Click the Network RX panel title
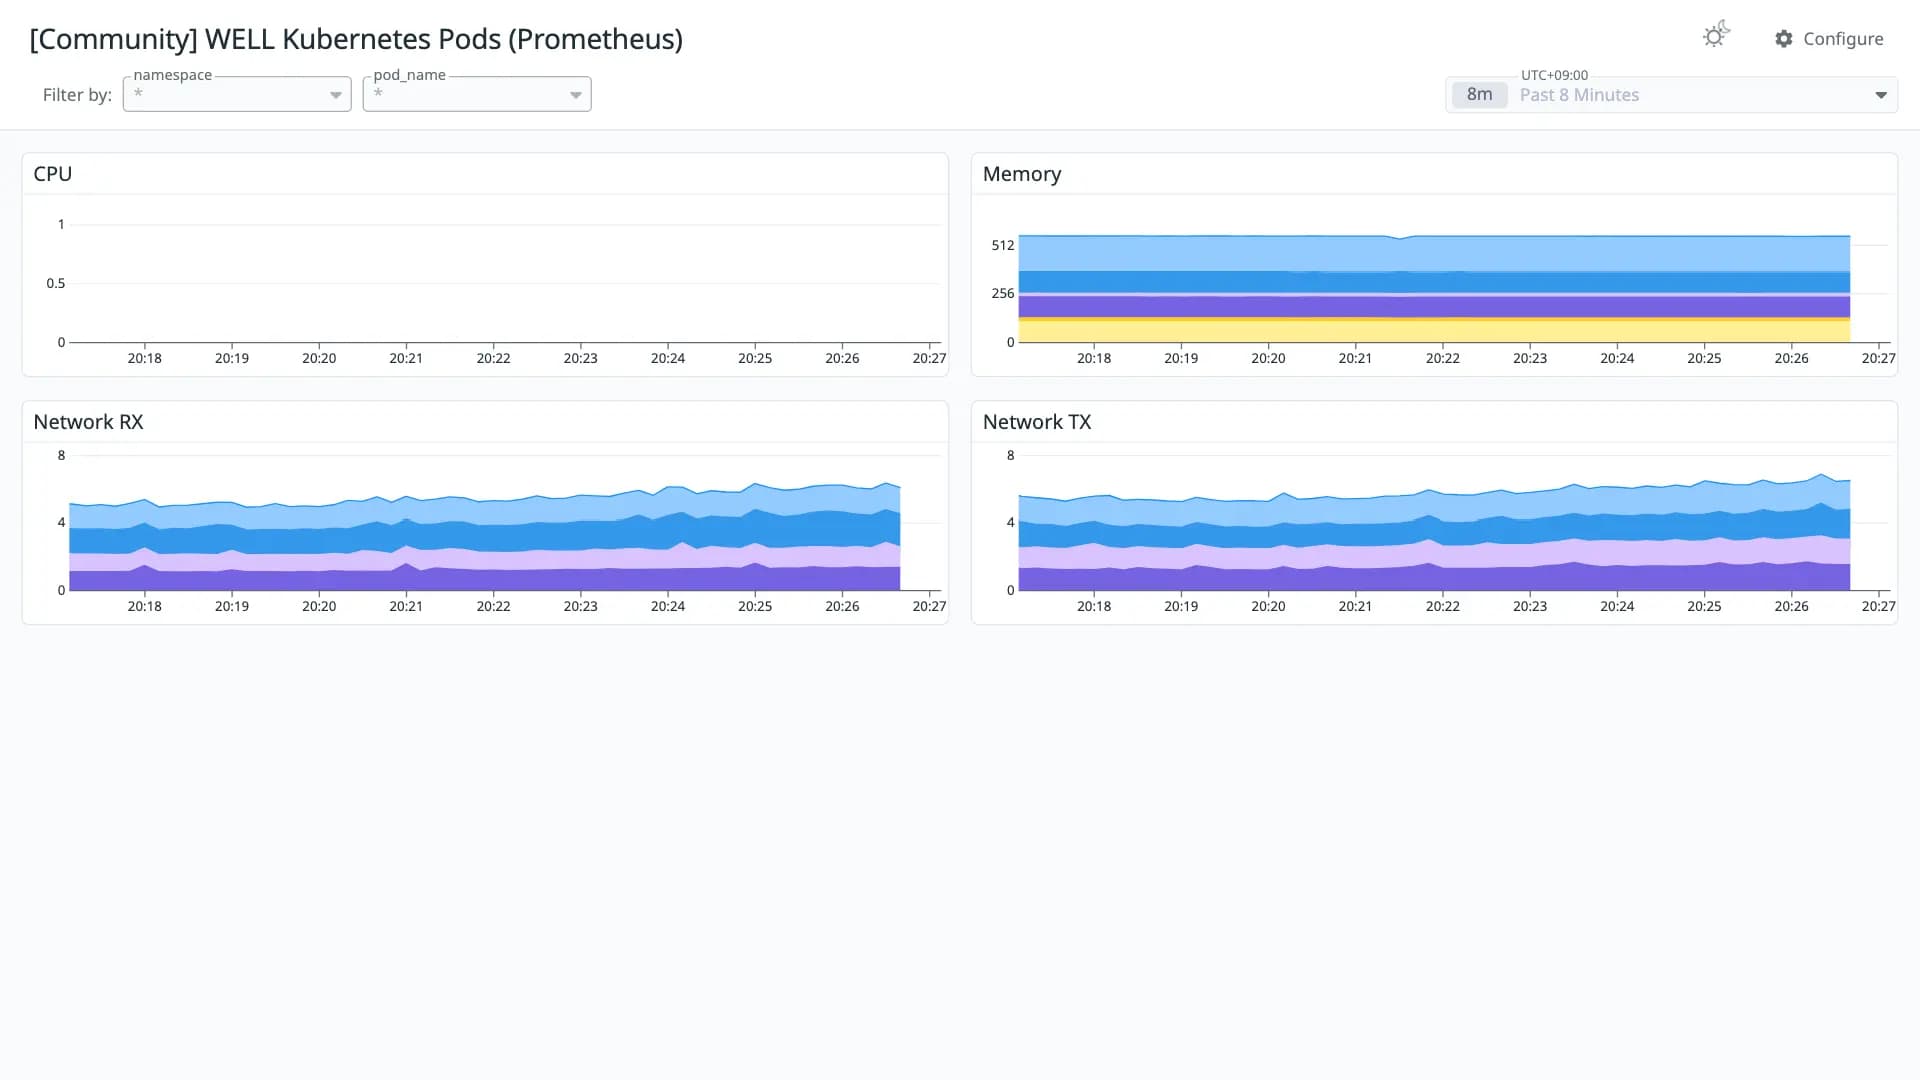 [x=88, y=422]
